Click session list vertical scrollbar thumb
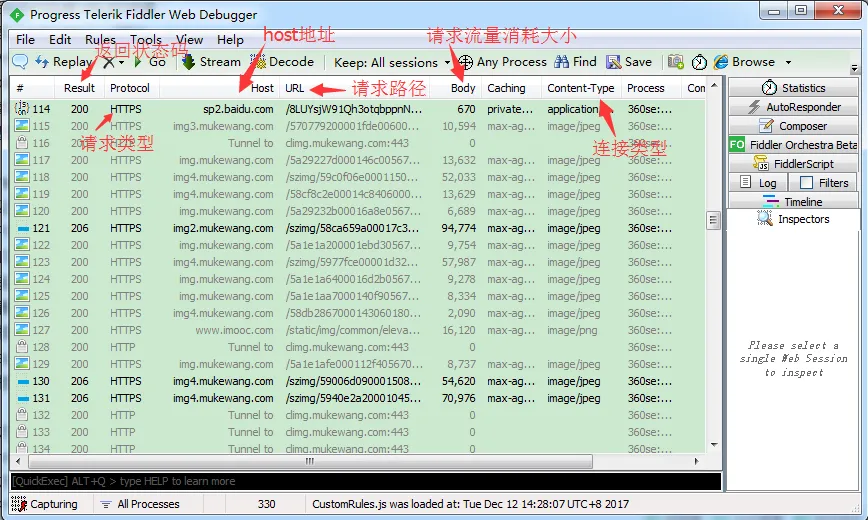Image resolution: width=868 pixels, height=520 pixels. pos(714,220)
